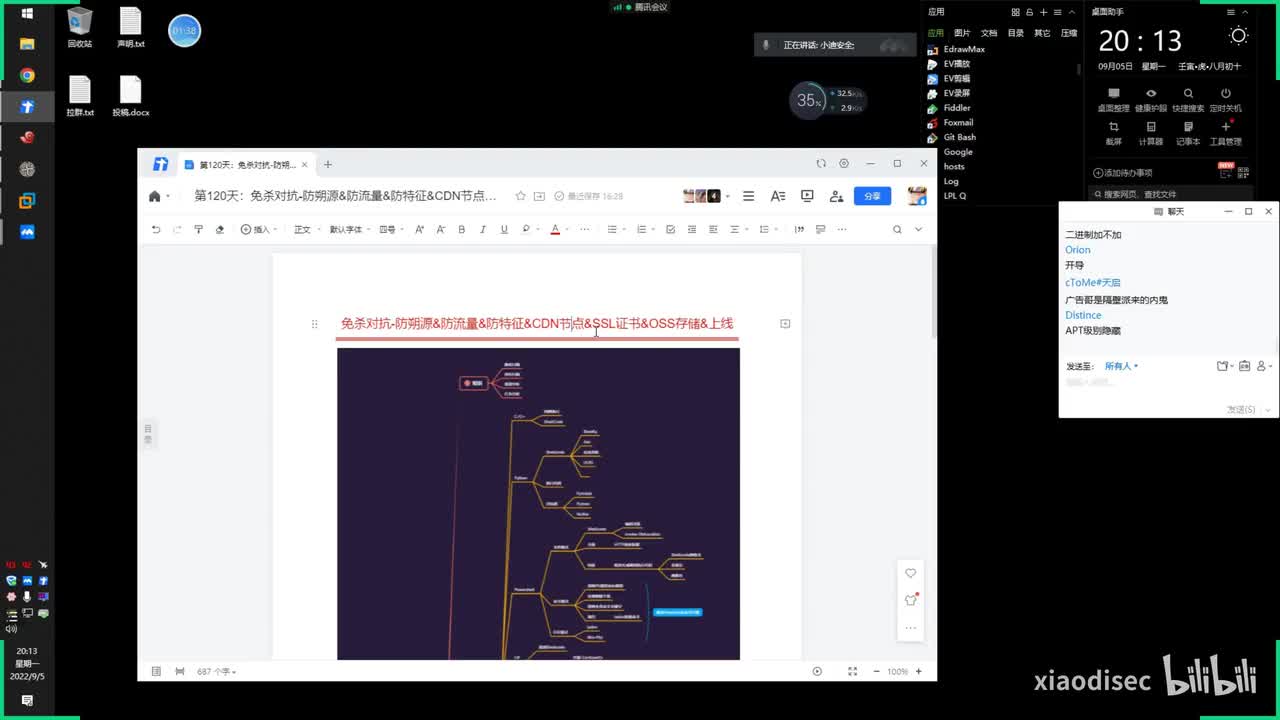
Task: Open a new tab in Tencent Docs
Action: click(x=327, y=164)
